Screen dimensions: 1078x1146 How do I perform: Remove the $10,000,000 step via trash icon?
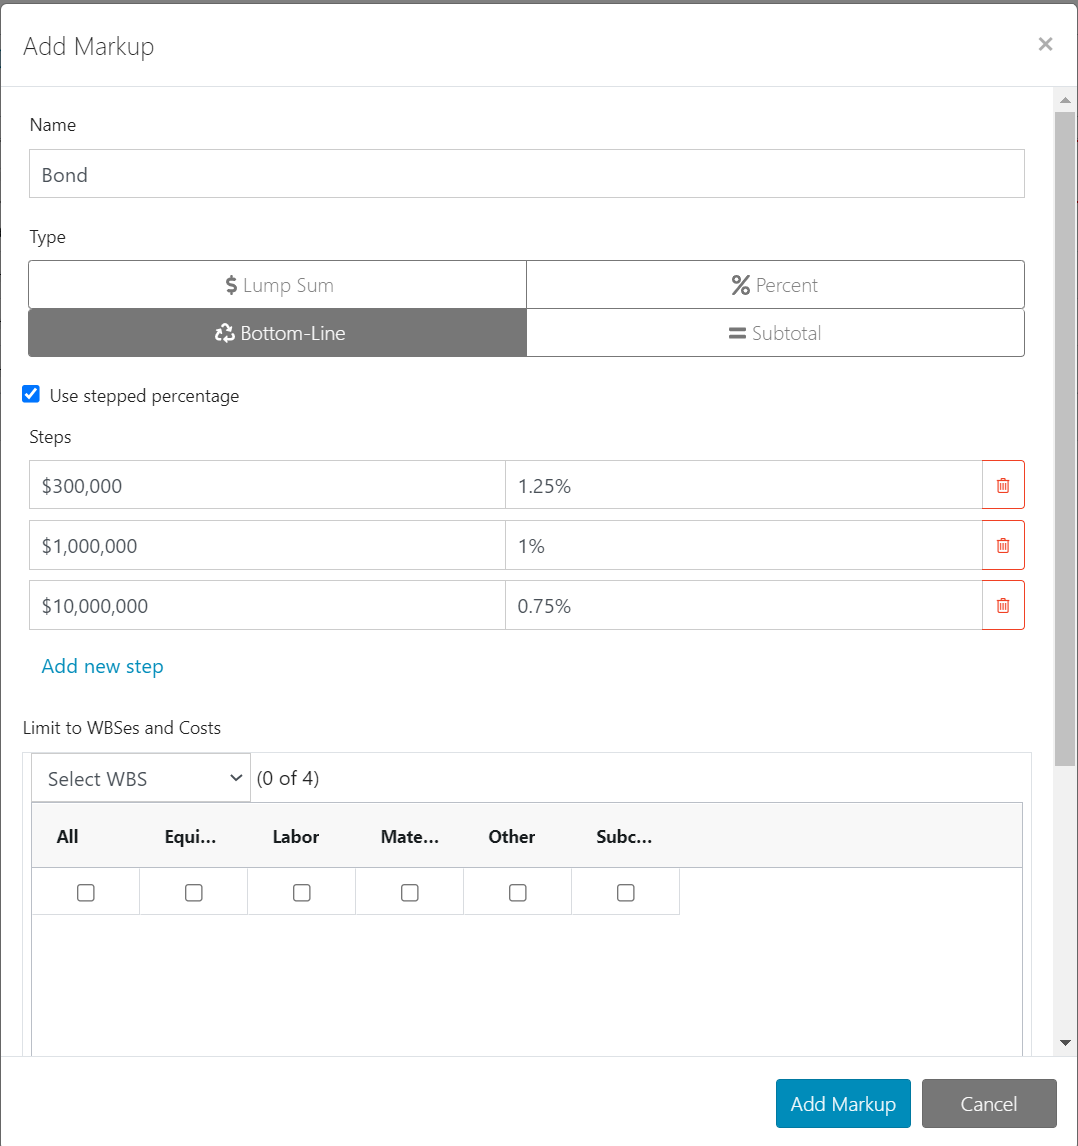1003,604
